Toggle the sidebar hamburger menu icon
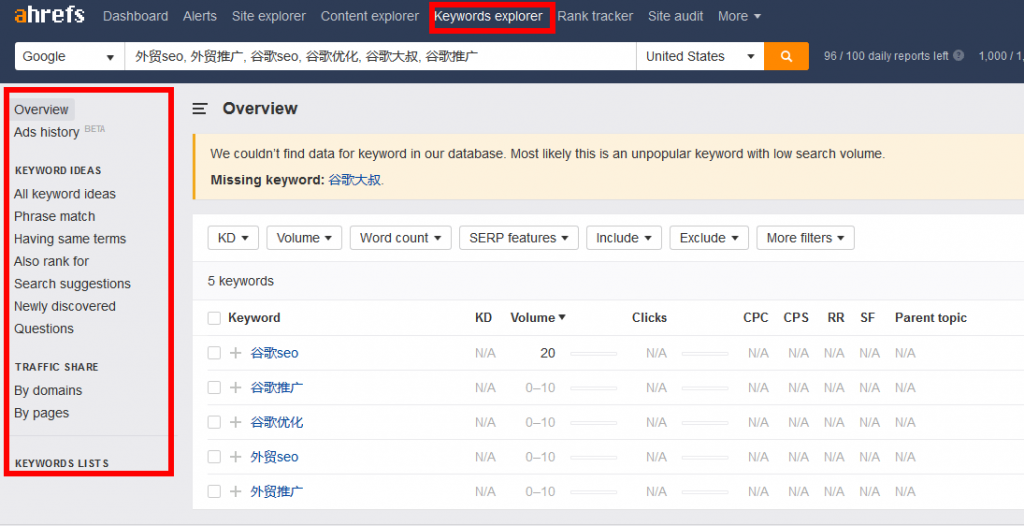 click(x=200, y=109)
